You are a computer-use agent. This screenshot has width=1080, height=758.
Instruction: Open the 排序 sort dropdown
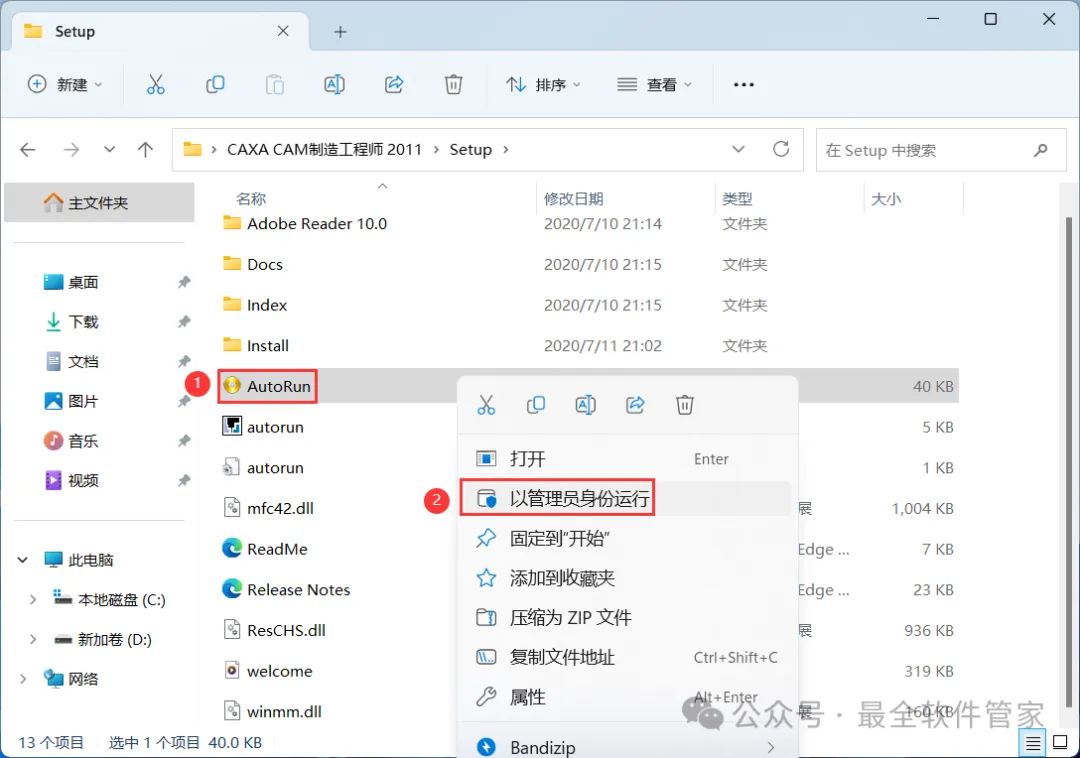pyautogui.click(x=544, y=85)
